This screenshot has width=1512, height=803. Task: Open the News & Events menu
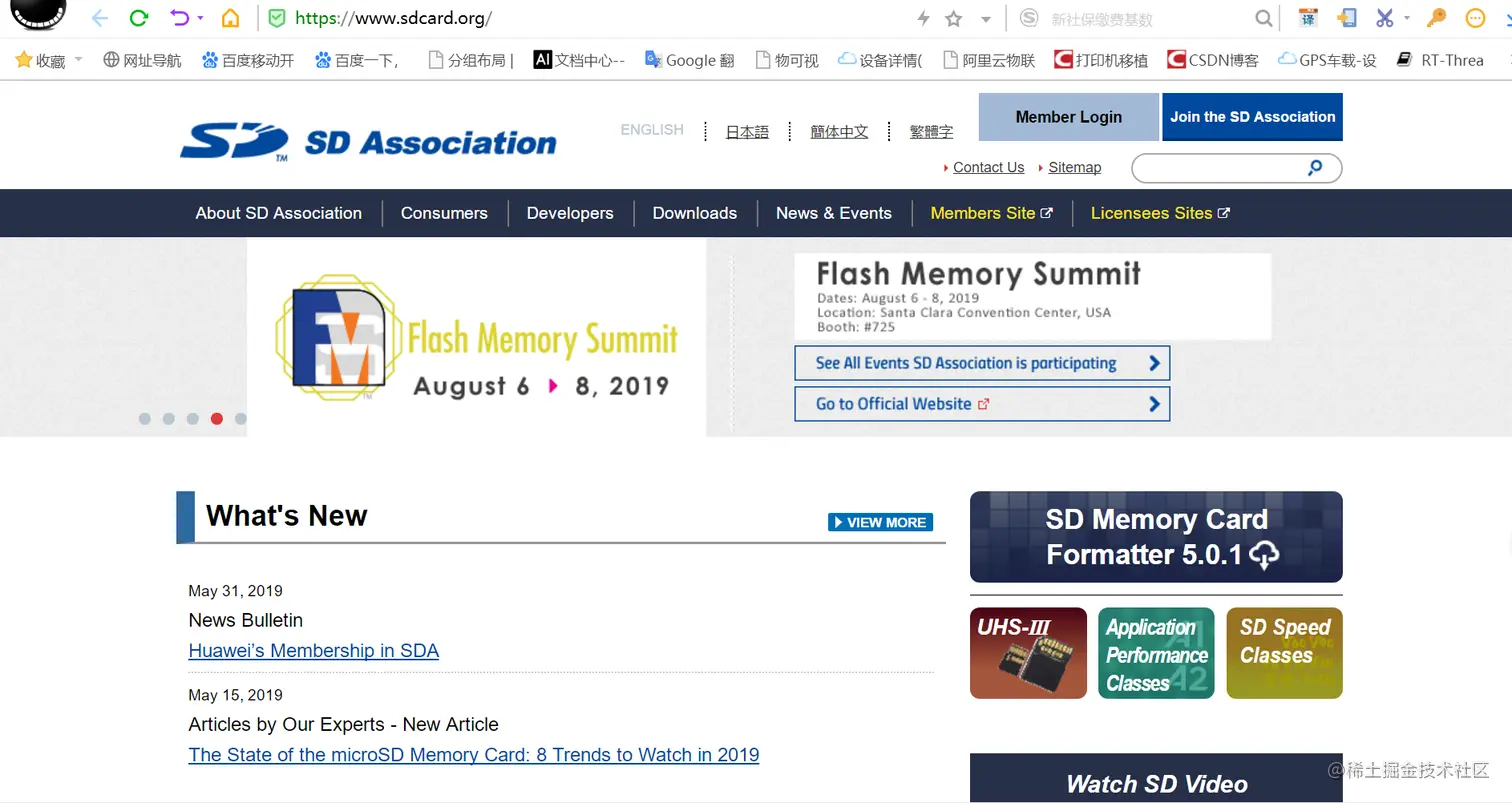pyautogui.click(x=834, y=213)
